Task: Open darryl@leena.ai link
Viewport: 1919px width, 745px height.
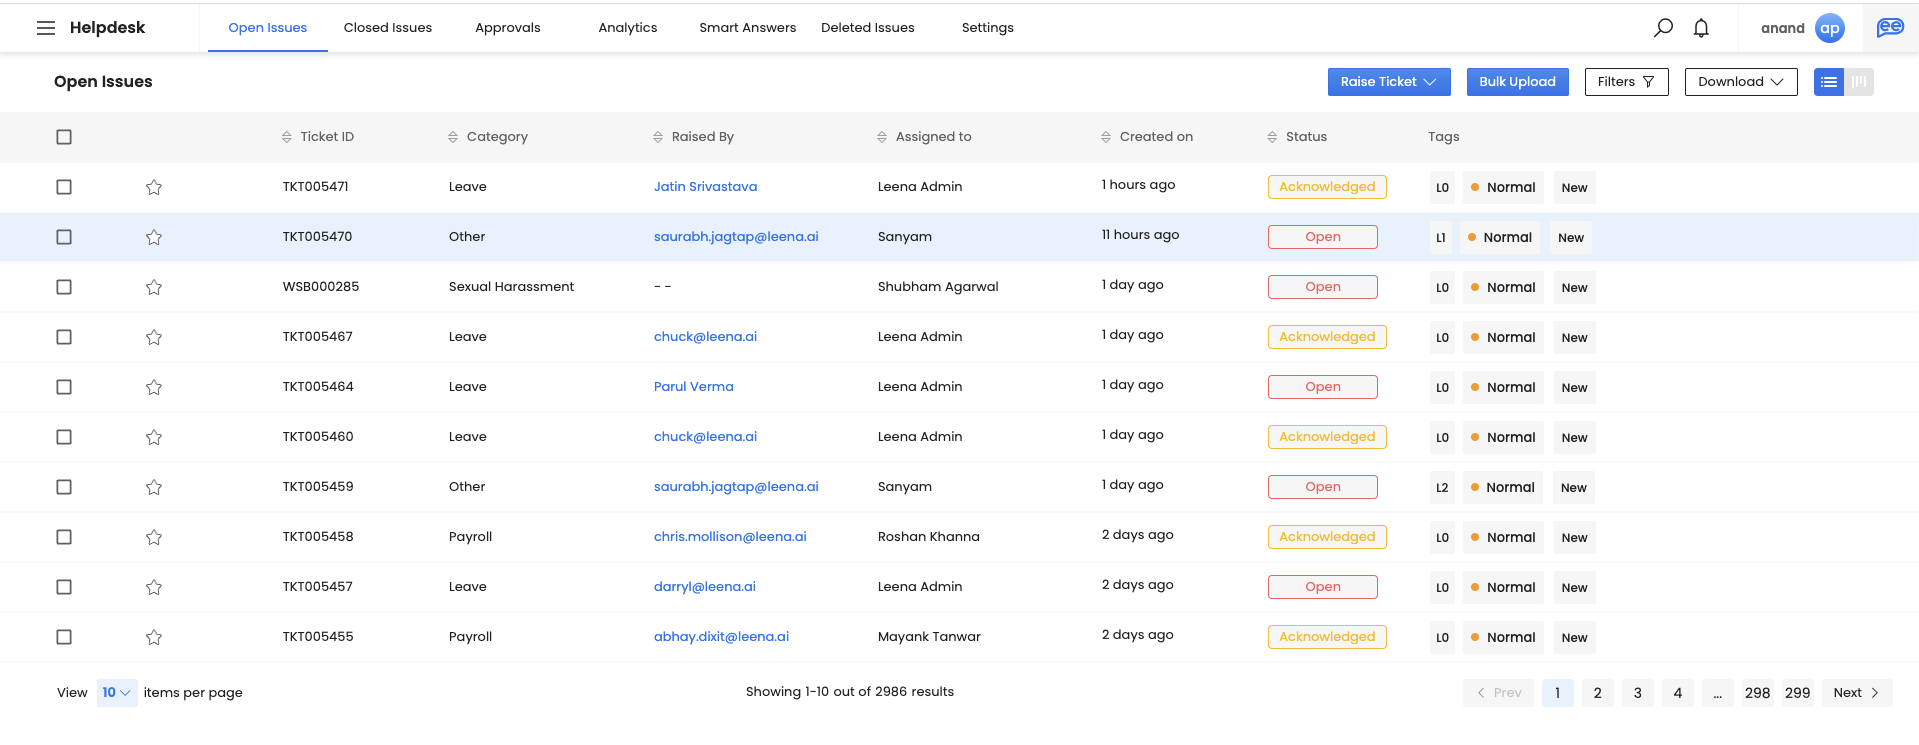Action: point(705,587)
